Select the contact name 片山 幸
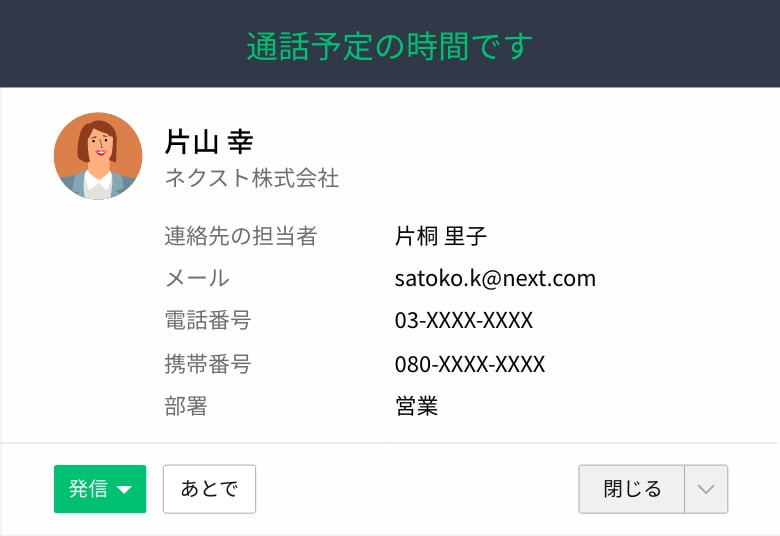The width and height of the screenshot is (780, 536). coord(209,142)
